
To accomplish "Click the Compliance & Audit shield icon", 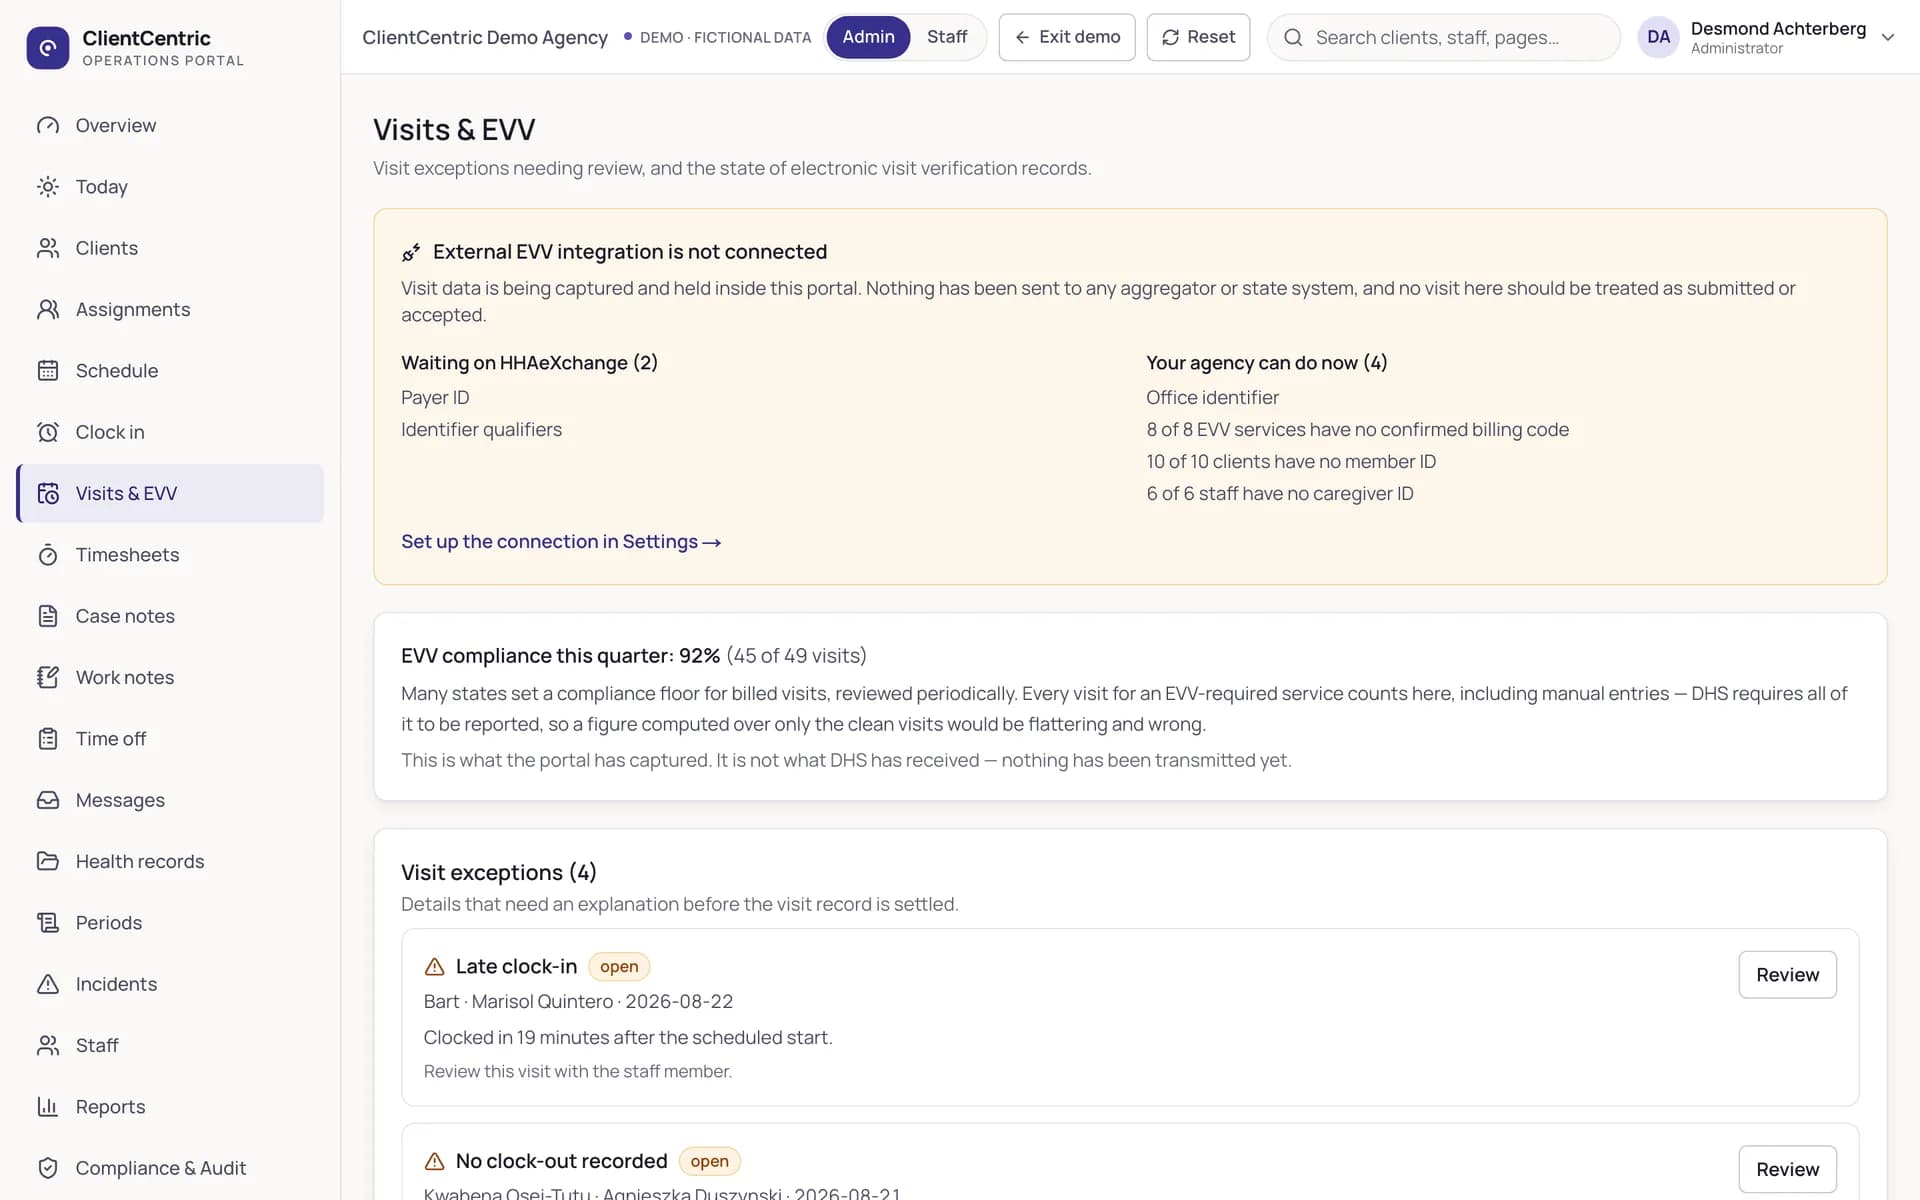I will (48, 1168).
